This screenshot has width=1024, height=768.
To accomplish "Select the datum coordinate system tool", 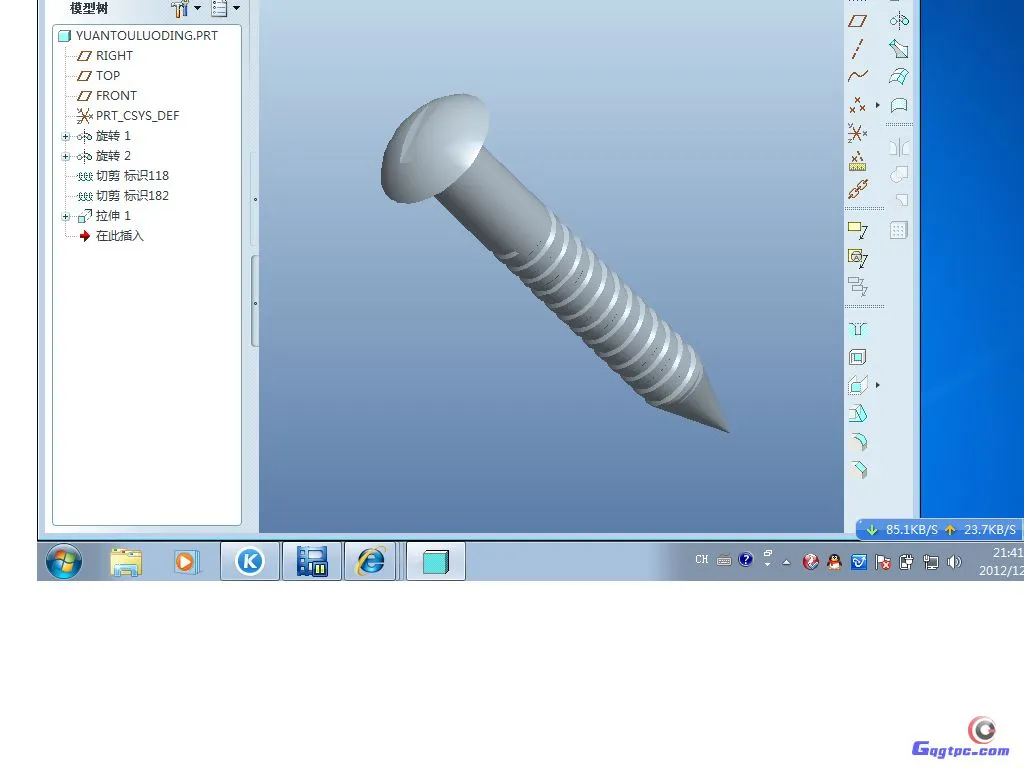I will click(857, 132).
